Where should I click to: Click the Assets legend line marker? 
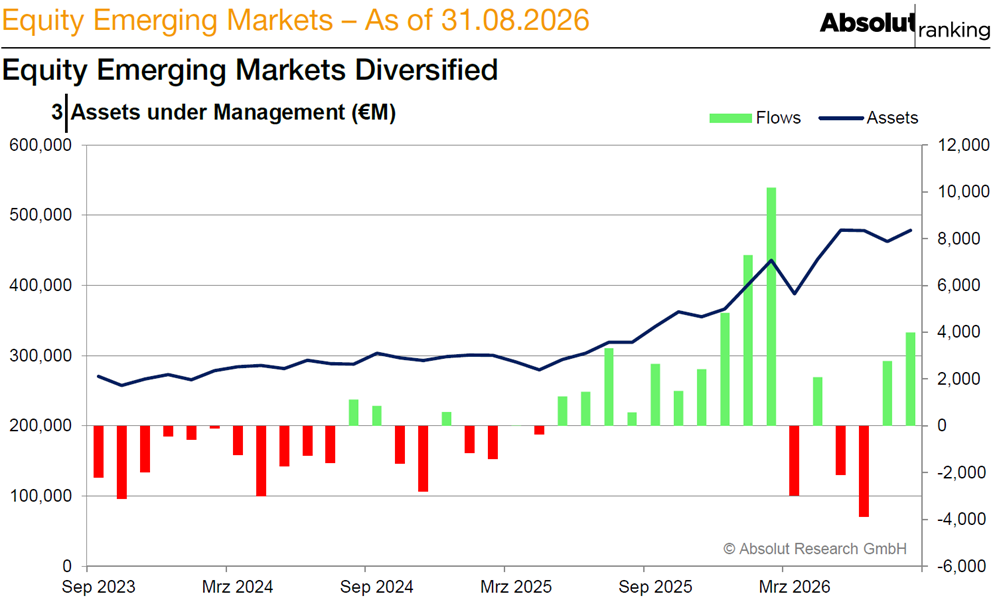coord(841,118)
